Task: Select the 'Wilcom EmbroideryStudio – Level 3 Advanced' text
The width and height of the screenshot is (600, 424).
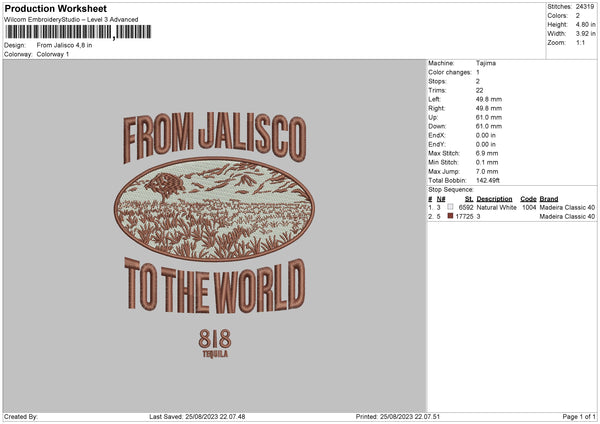Action: point(71,20)
